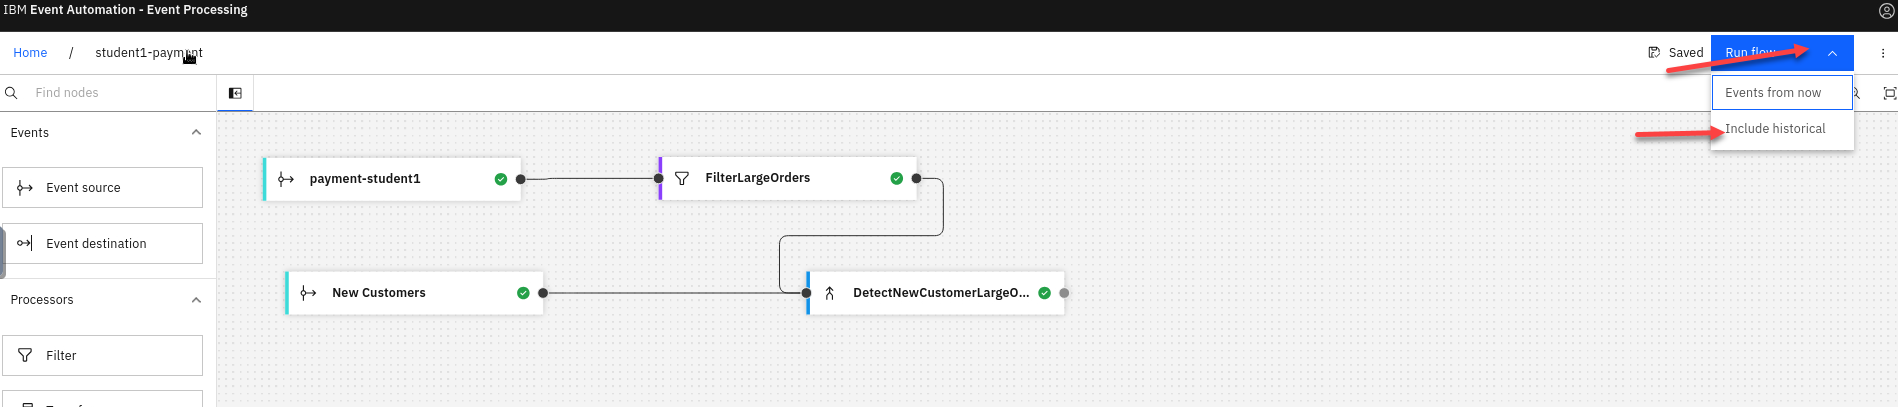Toggle the node palette side panel icon
1898x407 pixels.
[235, 93]
